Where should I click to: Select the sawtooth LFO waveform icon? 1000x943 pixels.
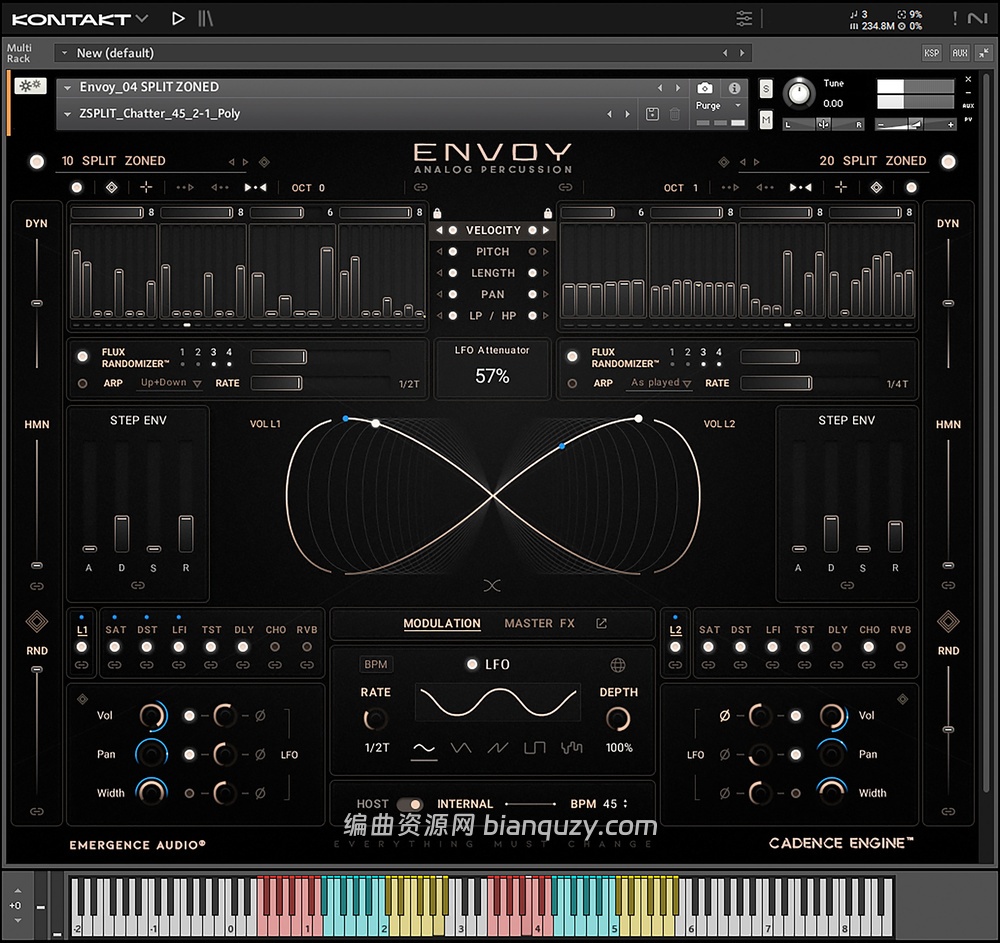pos(498,747)
